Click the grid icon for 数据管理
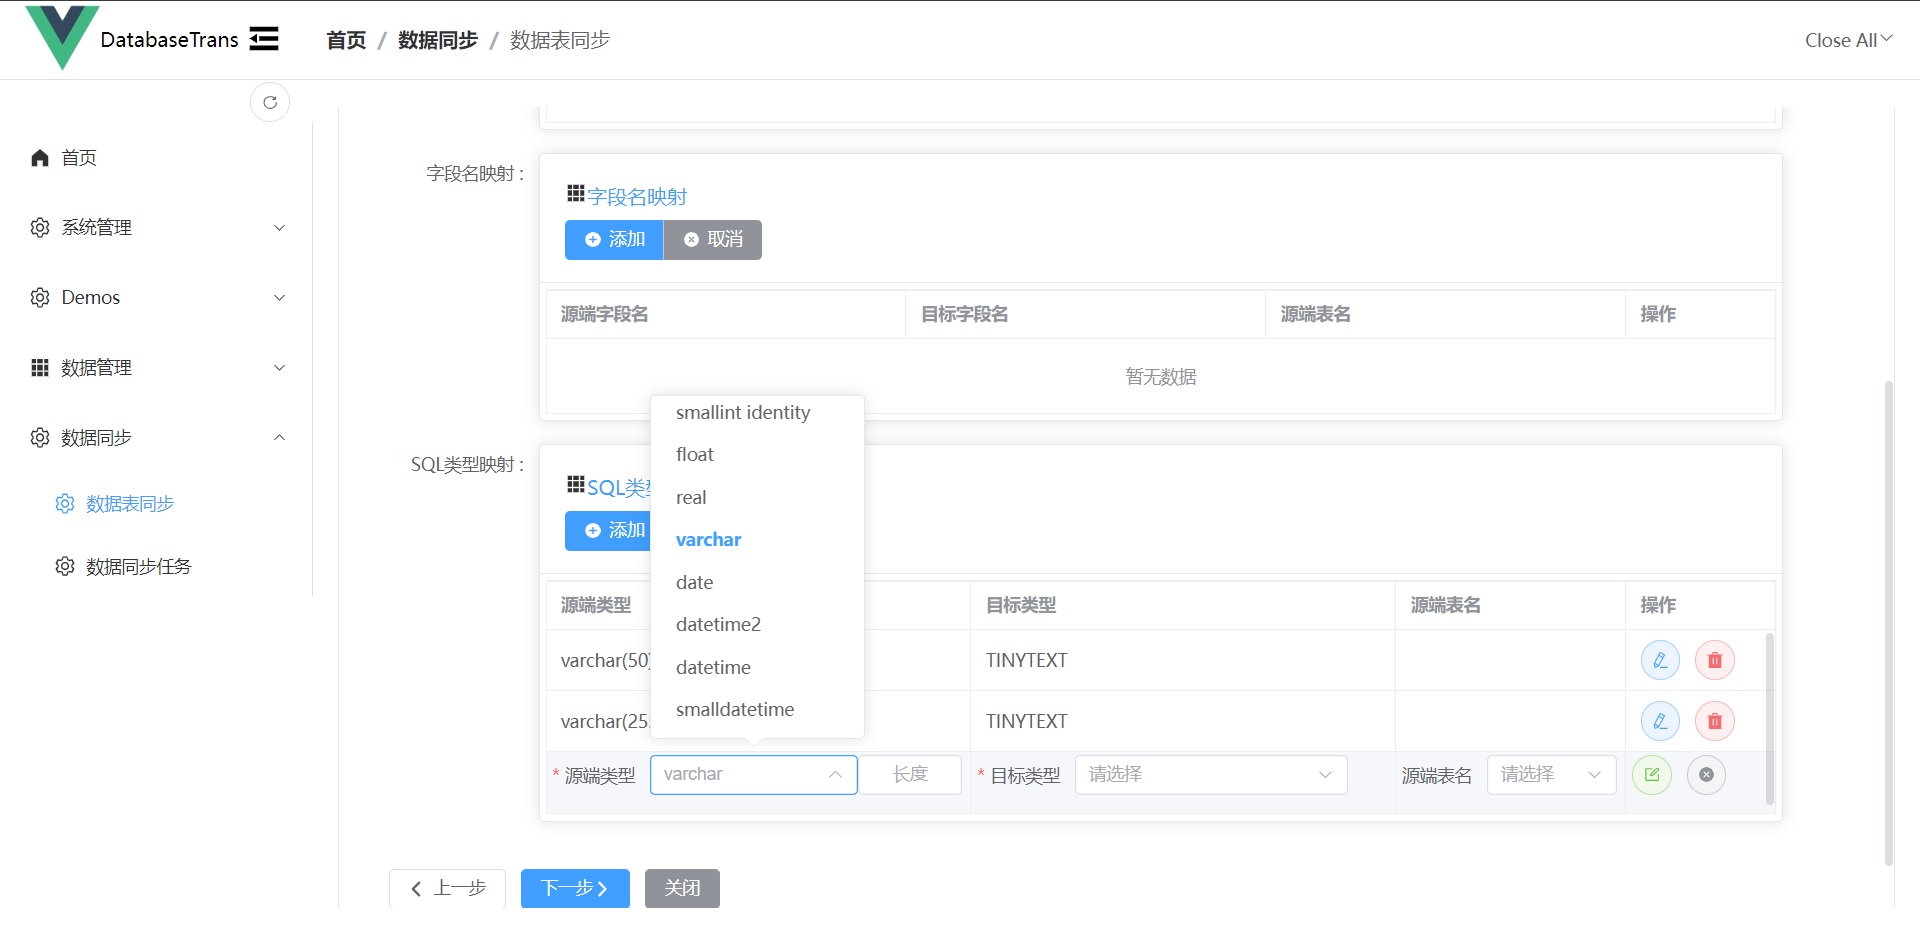The height and width of the screenshot is (932, 1920). pos(40,368)
